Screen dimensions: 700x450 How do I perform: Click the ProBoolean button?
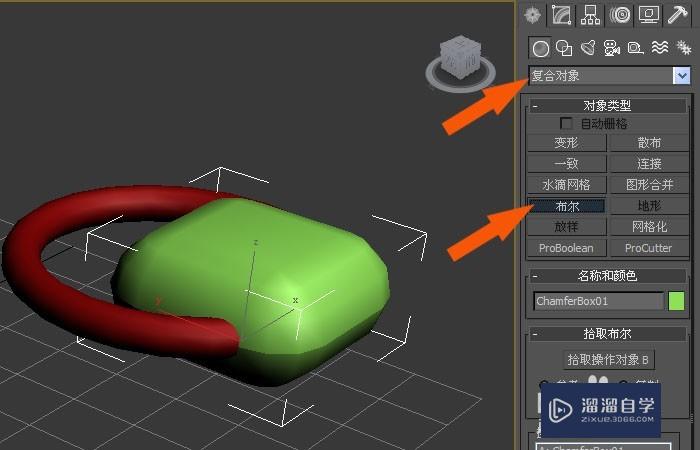567,248
